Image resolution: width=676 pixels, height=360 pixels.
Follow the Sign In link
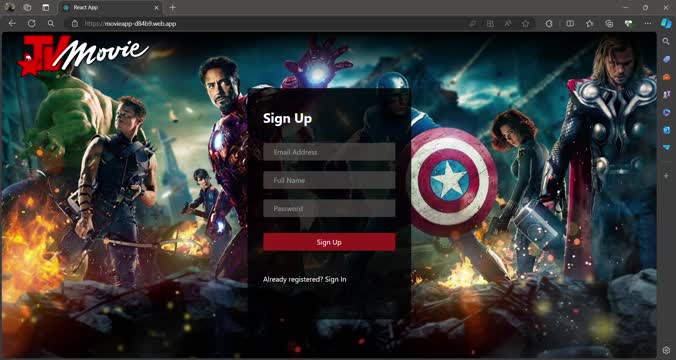point(335,279)
